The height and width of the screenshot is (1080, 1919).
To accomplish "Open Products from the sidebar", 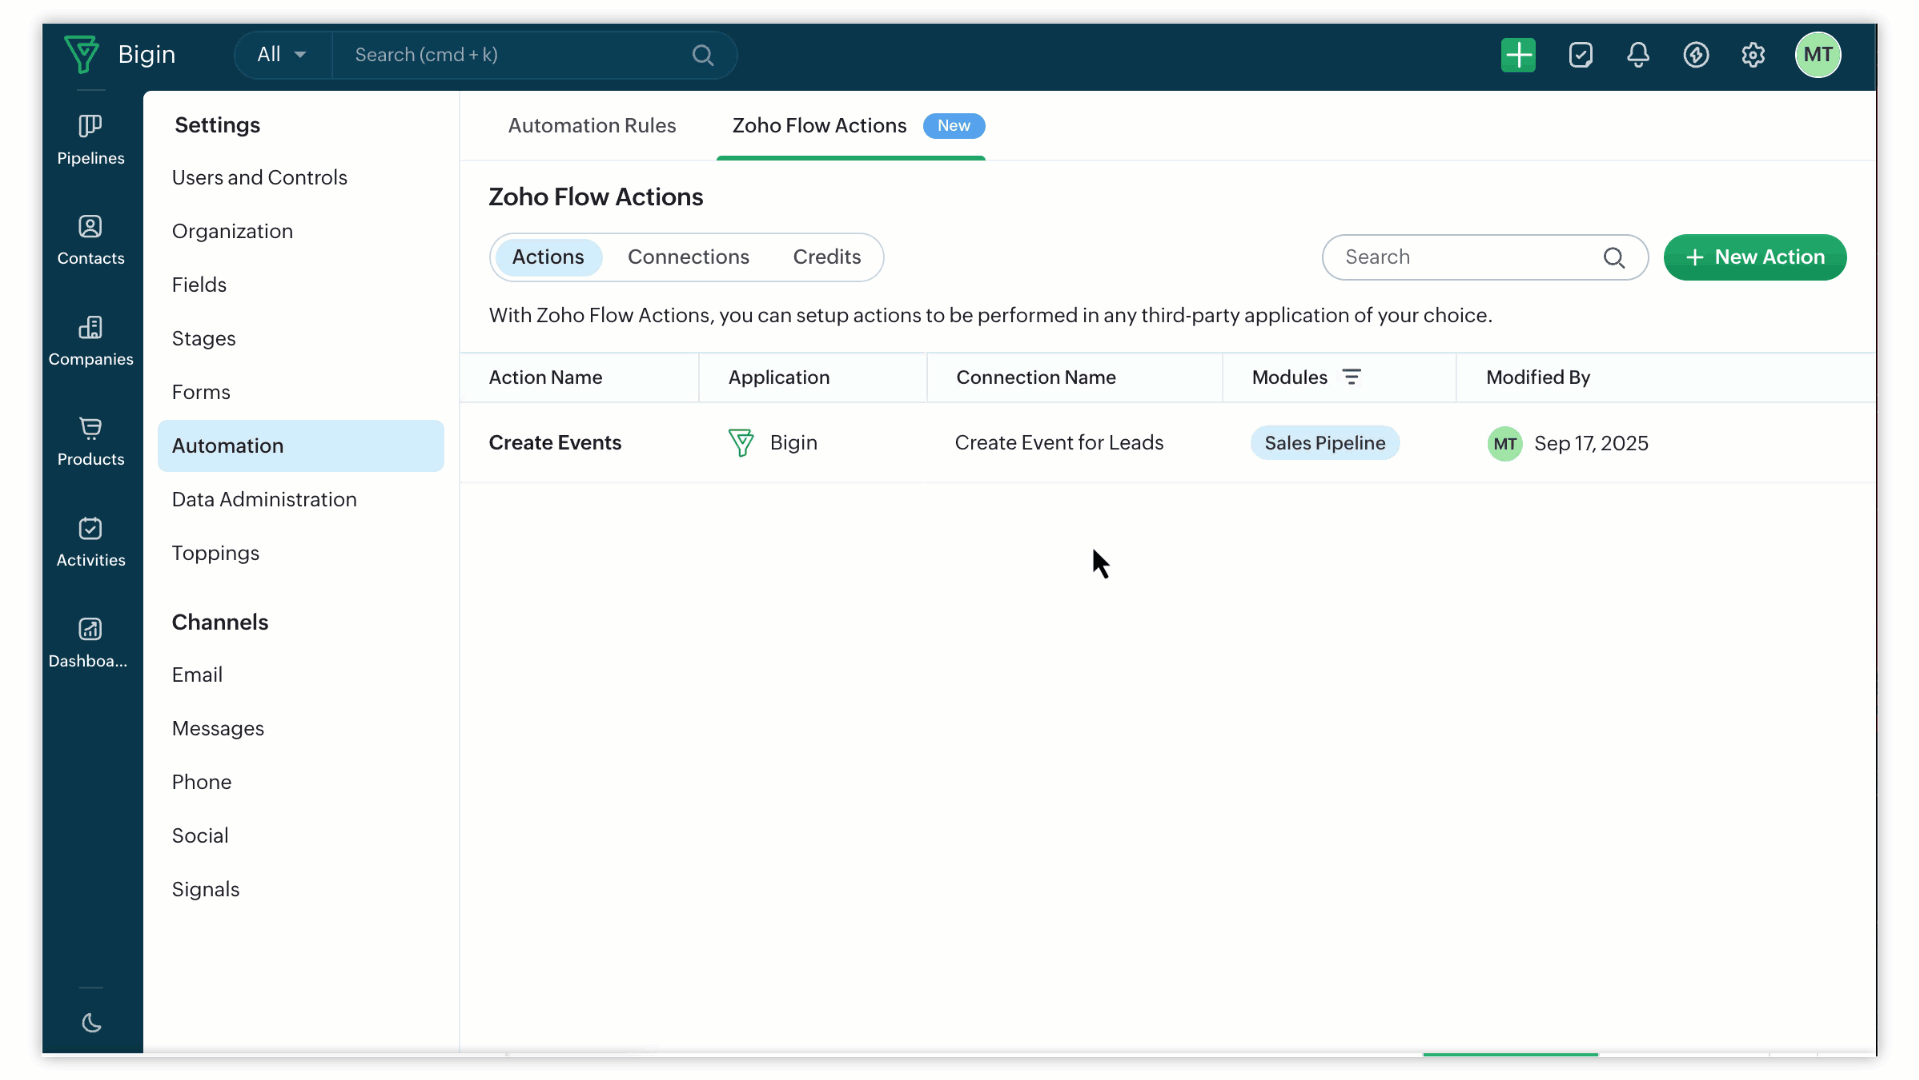I will tap(90, 441).
